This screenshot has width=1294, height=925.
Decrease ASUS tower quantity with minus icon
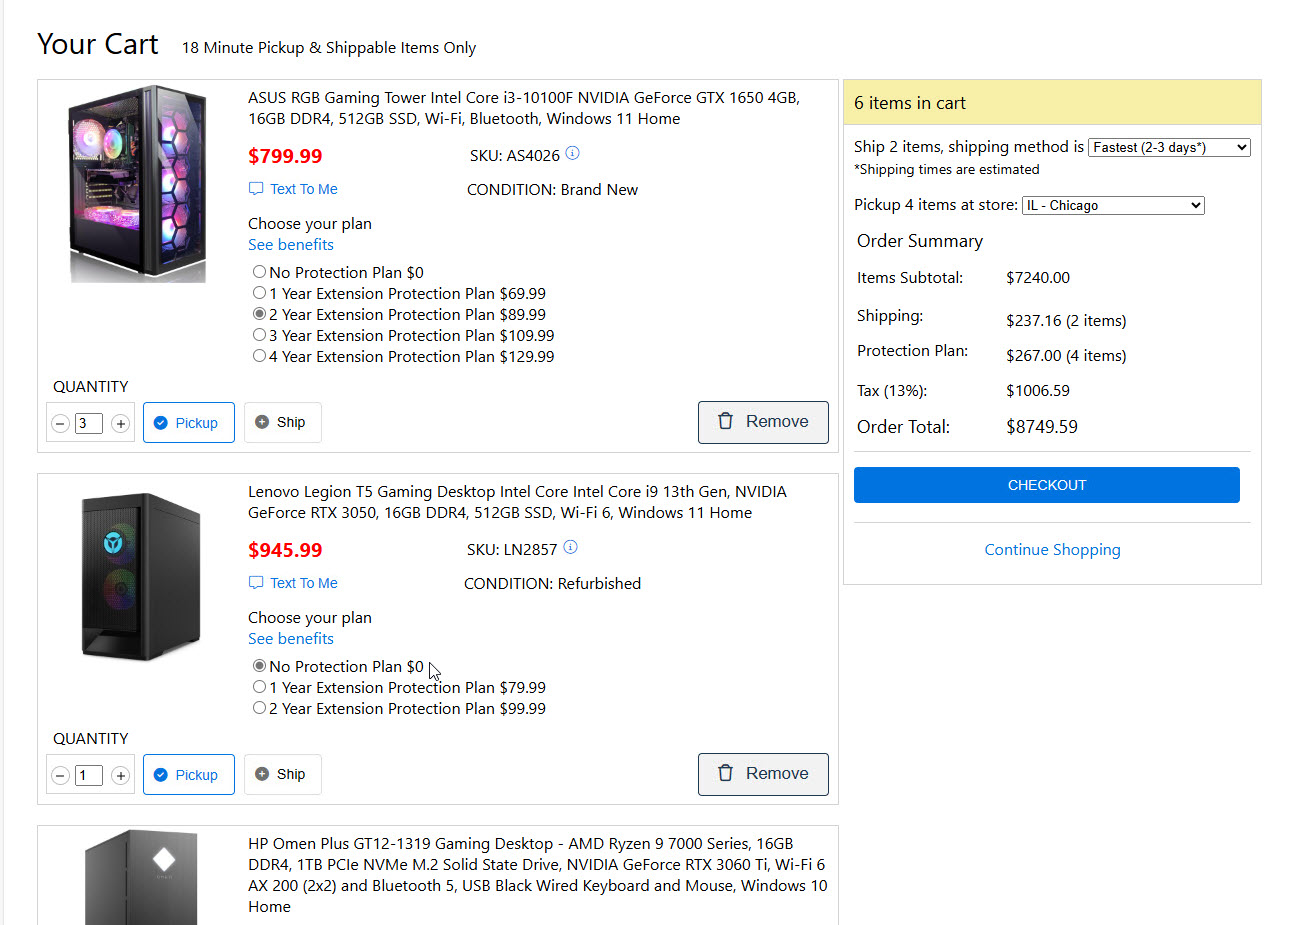60,424
